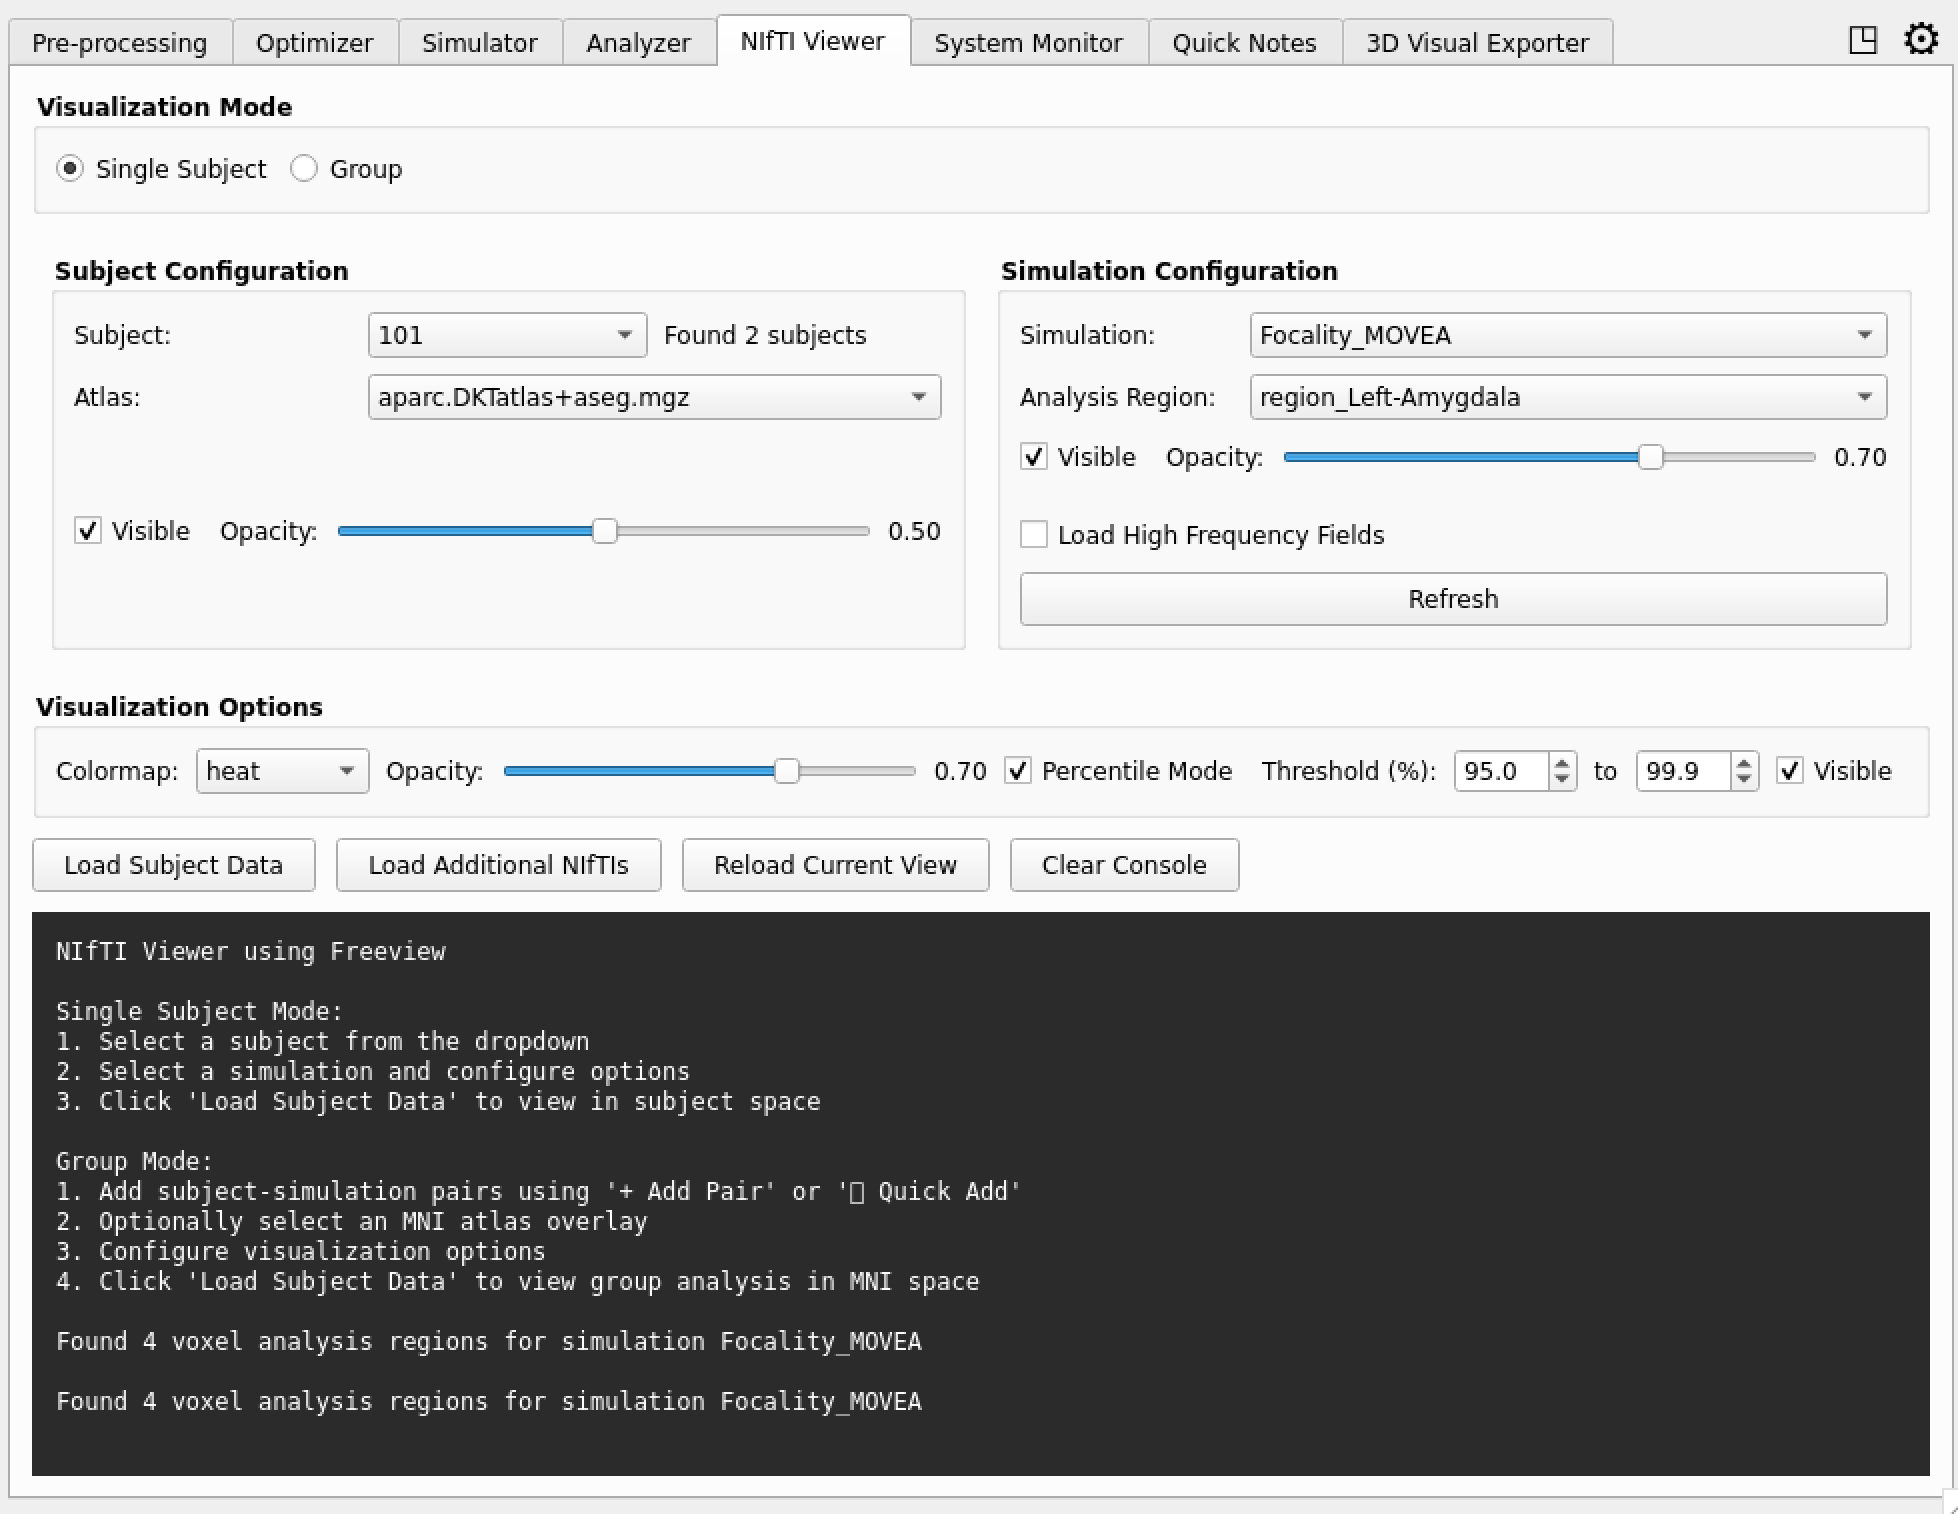This screenshot has width=1958, height=1514.
Task: Open the heat Colormap dropdown
Action: pyautogui.click(x=282, y=771)
